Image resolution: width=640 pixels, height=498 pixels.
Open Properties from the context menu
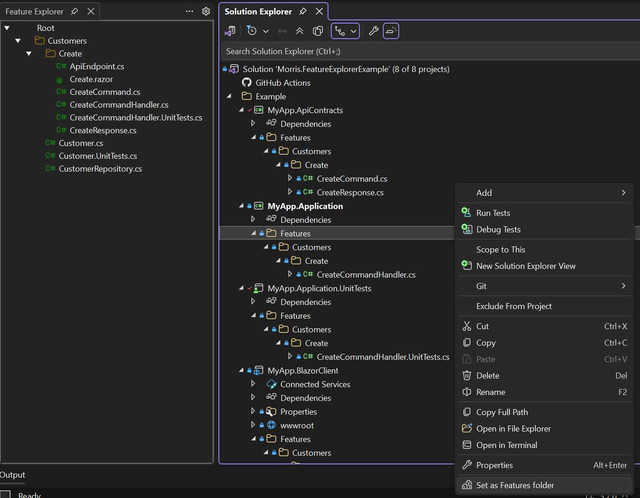click(544, 465)
